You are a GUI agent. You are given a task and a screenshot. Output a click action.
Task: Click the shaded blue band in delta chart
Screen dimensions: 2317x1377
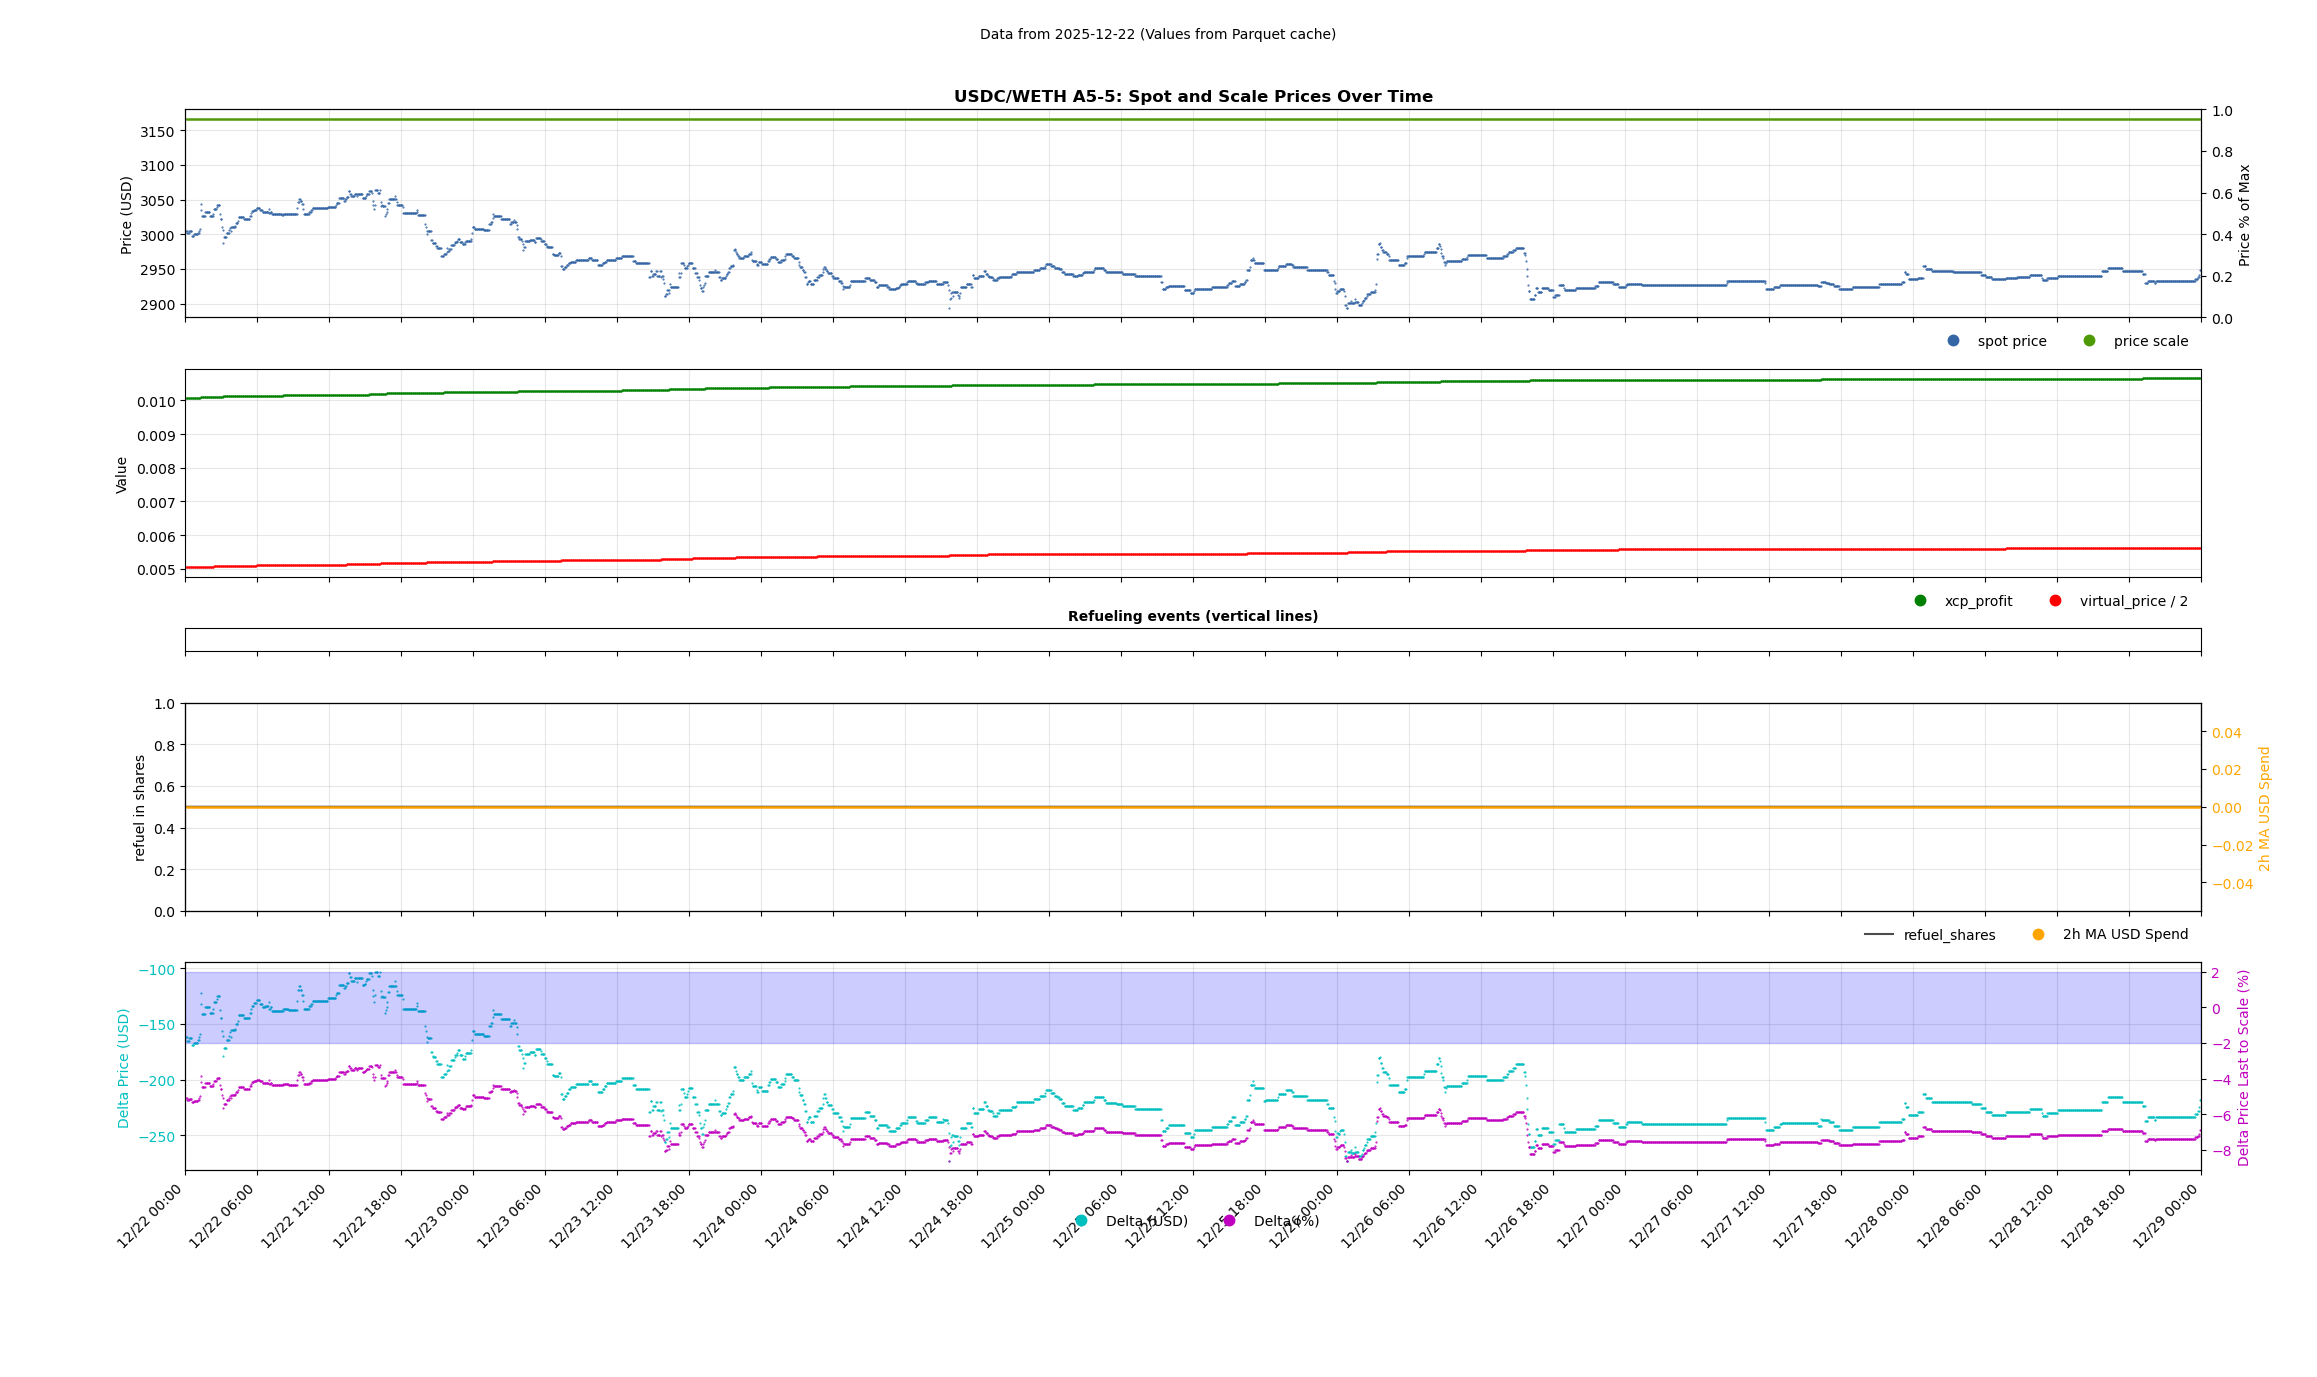(x=1192, y=1008)
